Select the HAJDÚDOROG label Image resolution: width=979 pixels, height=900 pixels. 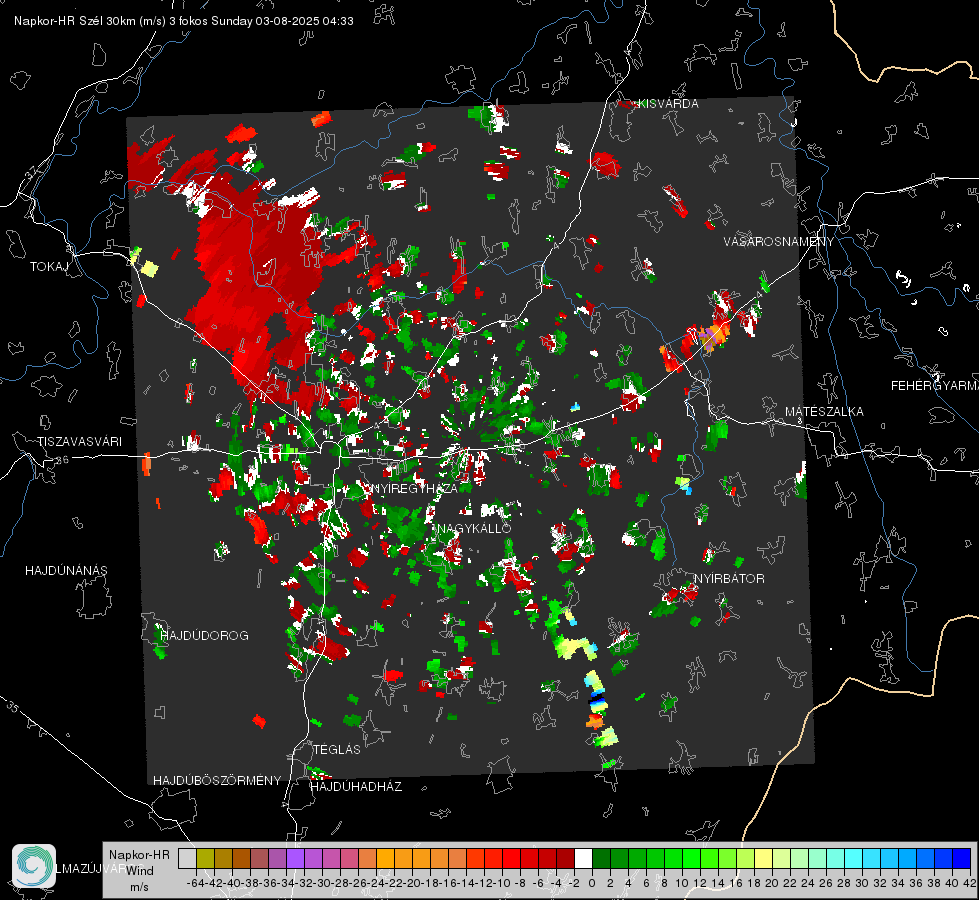[x=205, y=636]
